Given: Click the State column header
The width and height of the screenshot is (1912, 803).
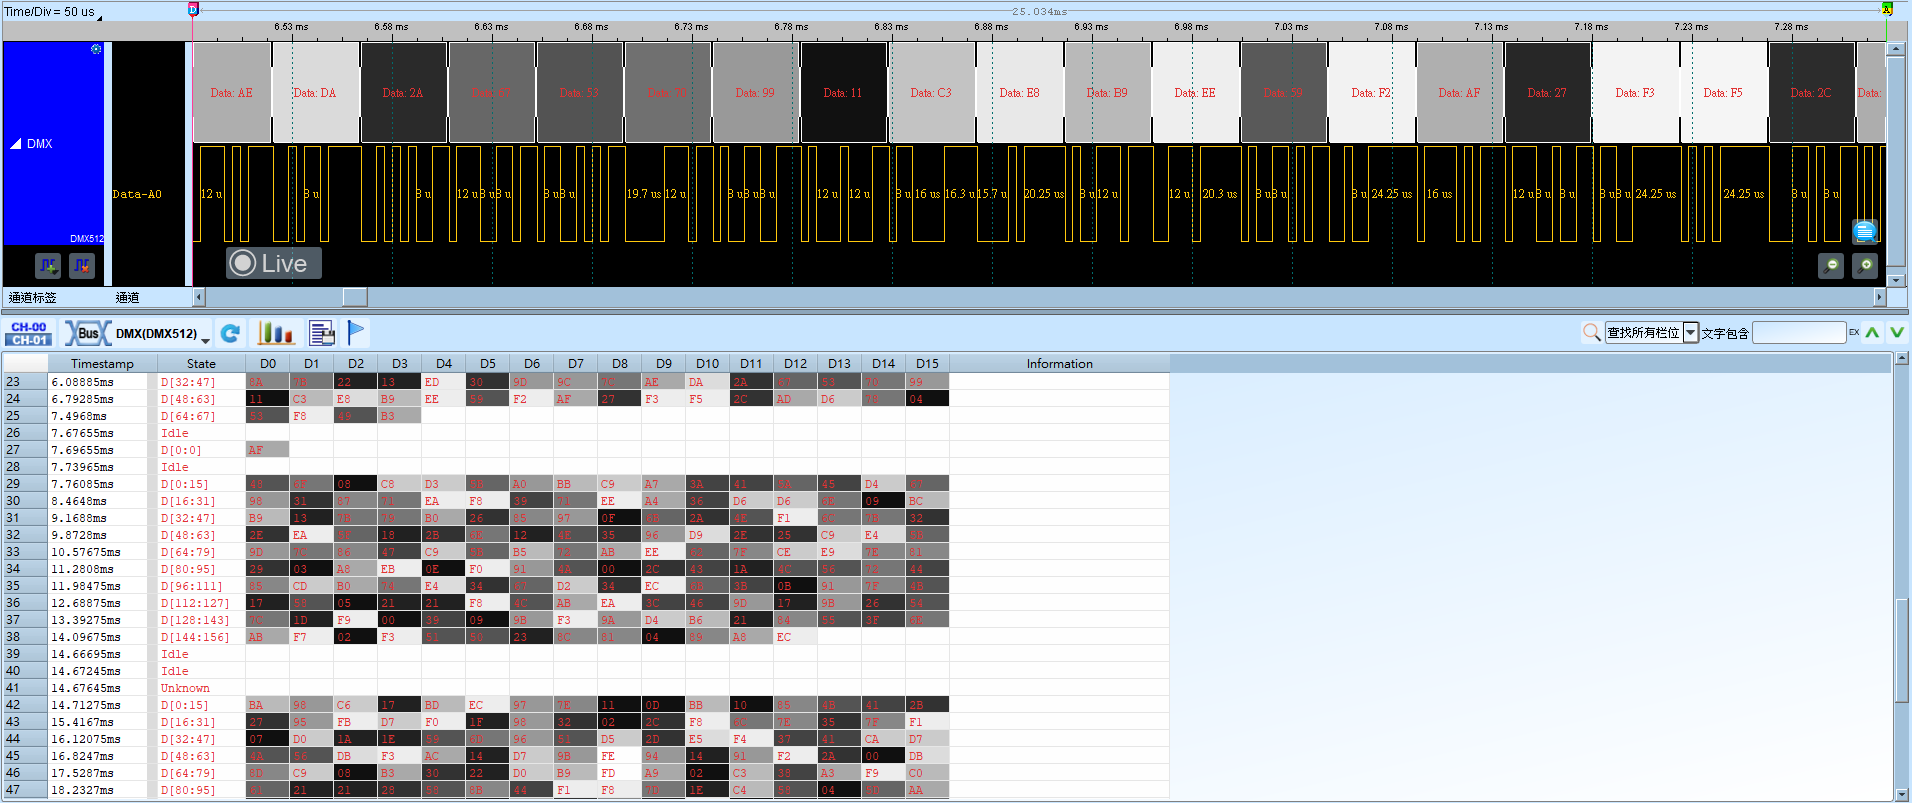Looking at the screenshot, I should [x=201, y=364].
